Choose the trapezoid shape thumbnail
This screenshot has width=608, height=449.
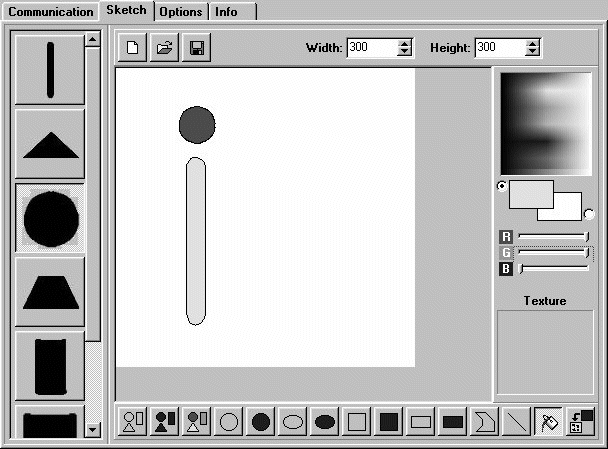click(x=50, y=292)
